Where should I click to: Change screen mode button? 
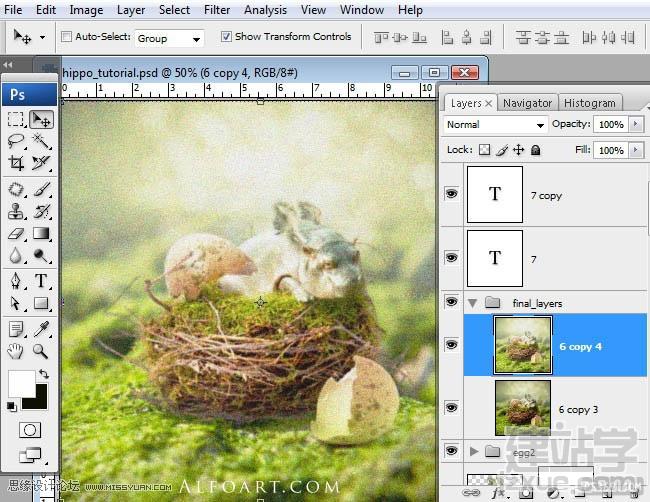point(30,455)
